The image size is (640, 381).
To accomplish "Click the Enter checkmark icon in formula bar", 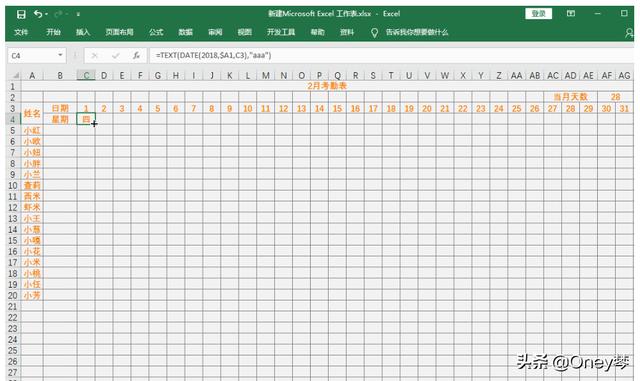I will [116, 56].
